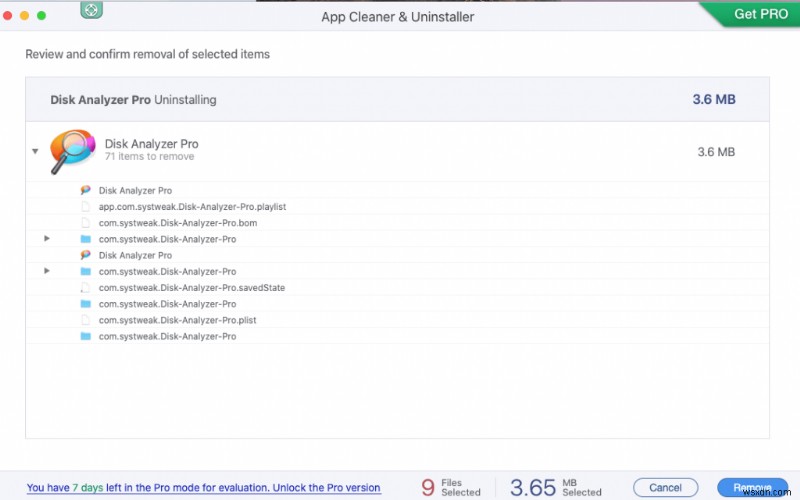The image size is (800, 500).
Task: Click the app icon between the two expandable folders
Action: (86, 255)
